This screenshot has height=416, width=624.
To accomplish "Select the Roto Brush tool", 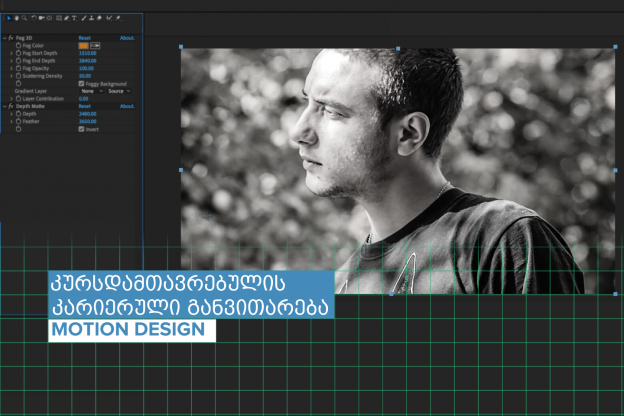I will tap(109, 18).
